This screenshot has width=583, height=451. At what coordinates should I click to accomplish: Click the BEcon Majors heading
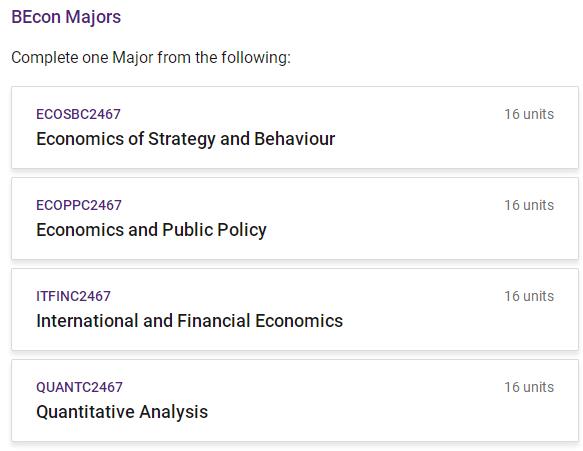(66, 17)
